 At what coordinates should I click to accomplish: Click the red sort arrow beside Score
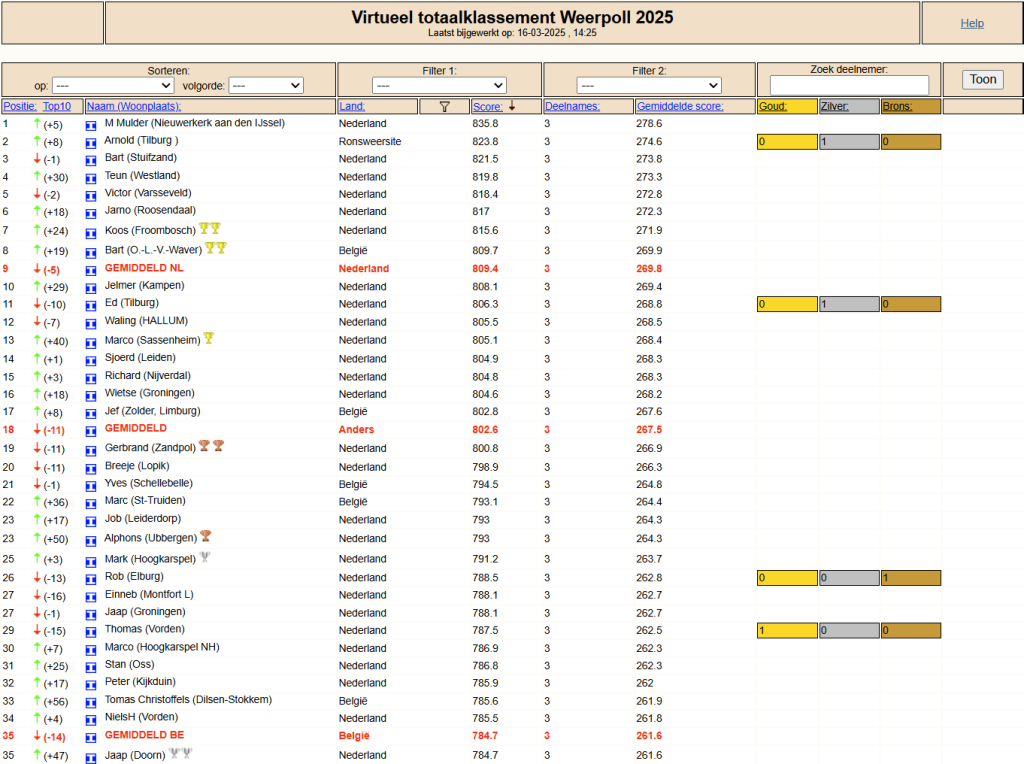[512, 106]
